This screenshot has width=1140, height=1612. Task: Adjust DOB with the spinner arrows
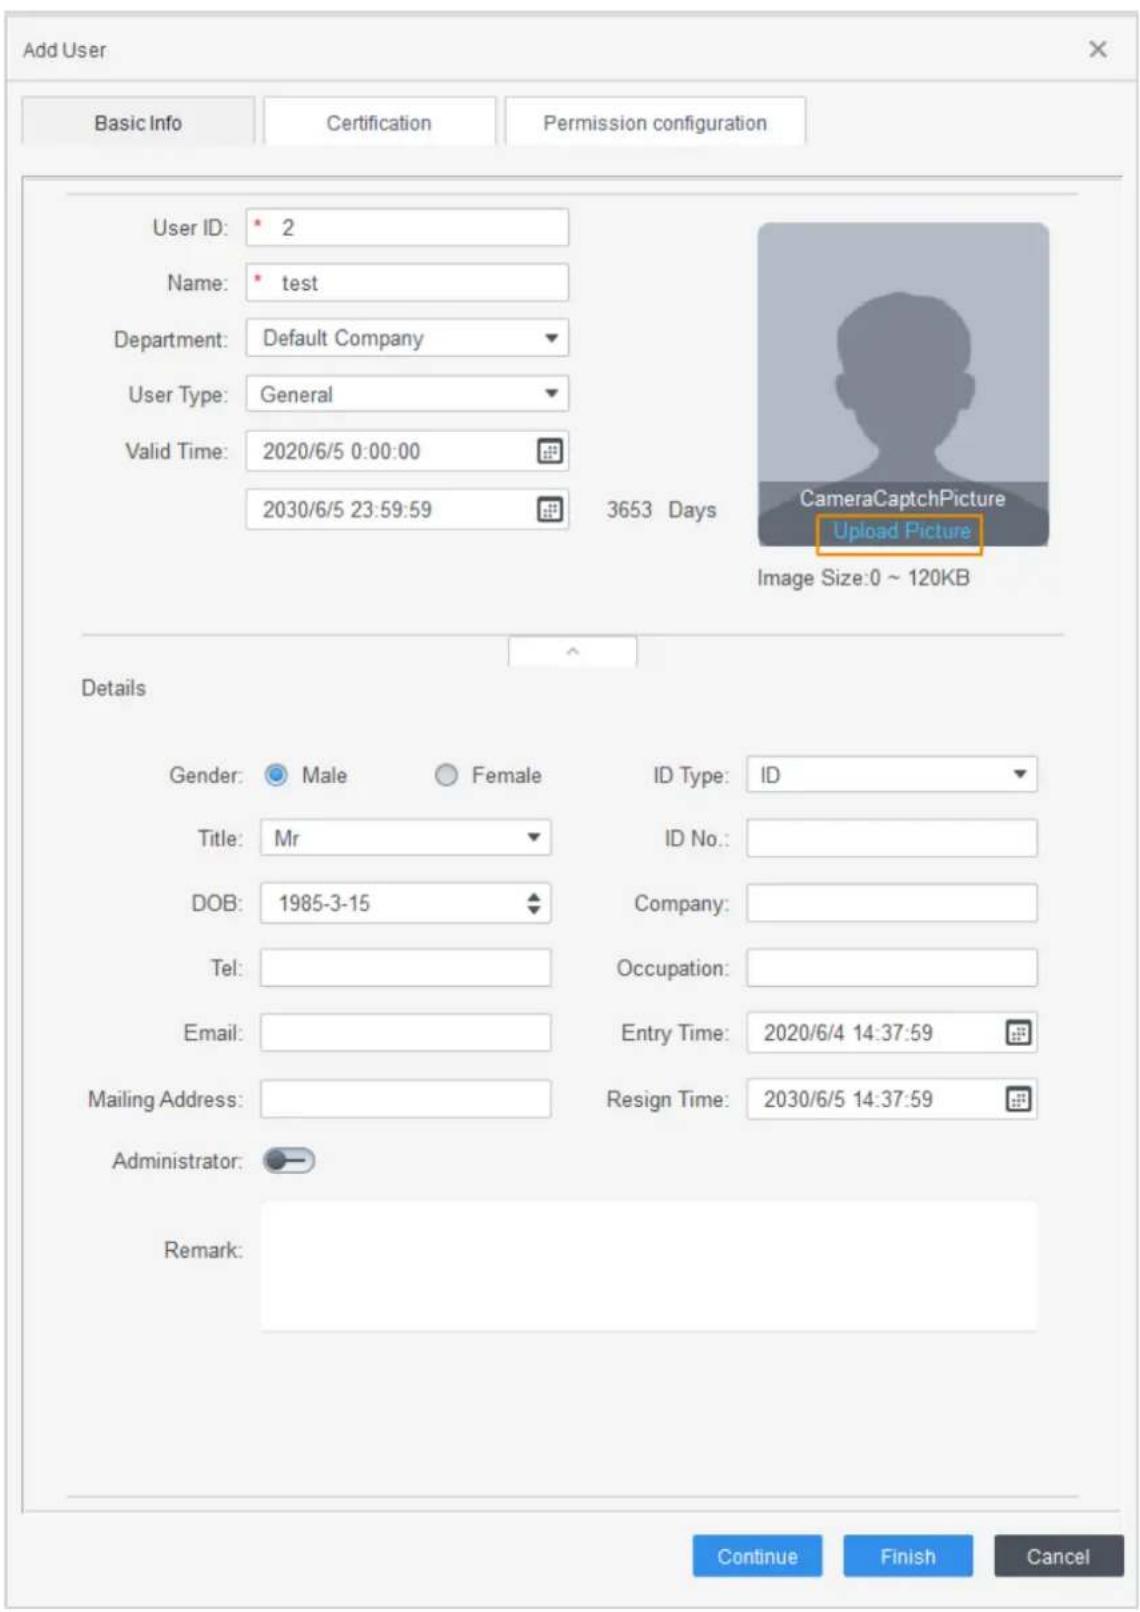pyautogui.click(x=533, y=903)
